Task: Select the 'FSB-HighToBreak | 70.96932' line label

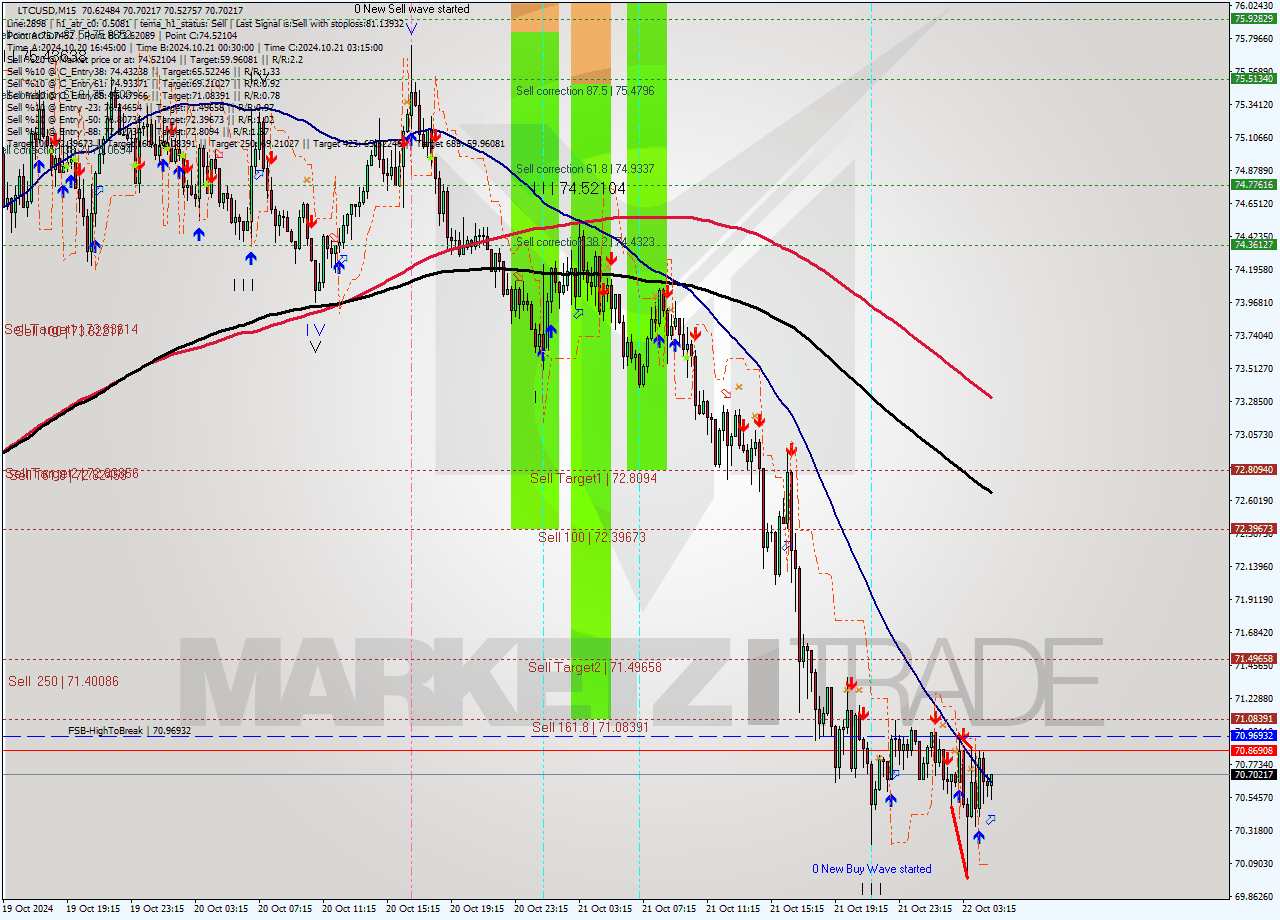Action: coord(129,731)
